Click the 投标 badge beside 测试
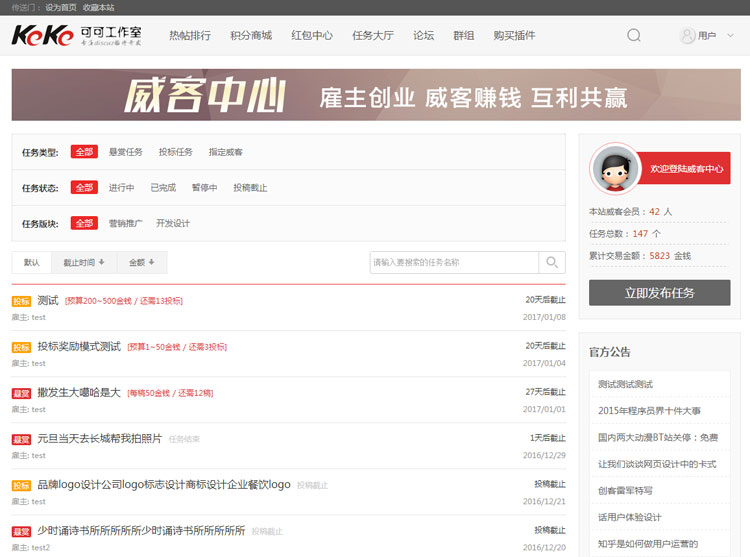Screen dimensions: 750x557 tap(21, 301)
